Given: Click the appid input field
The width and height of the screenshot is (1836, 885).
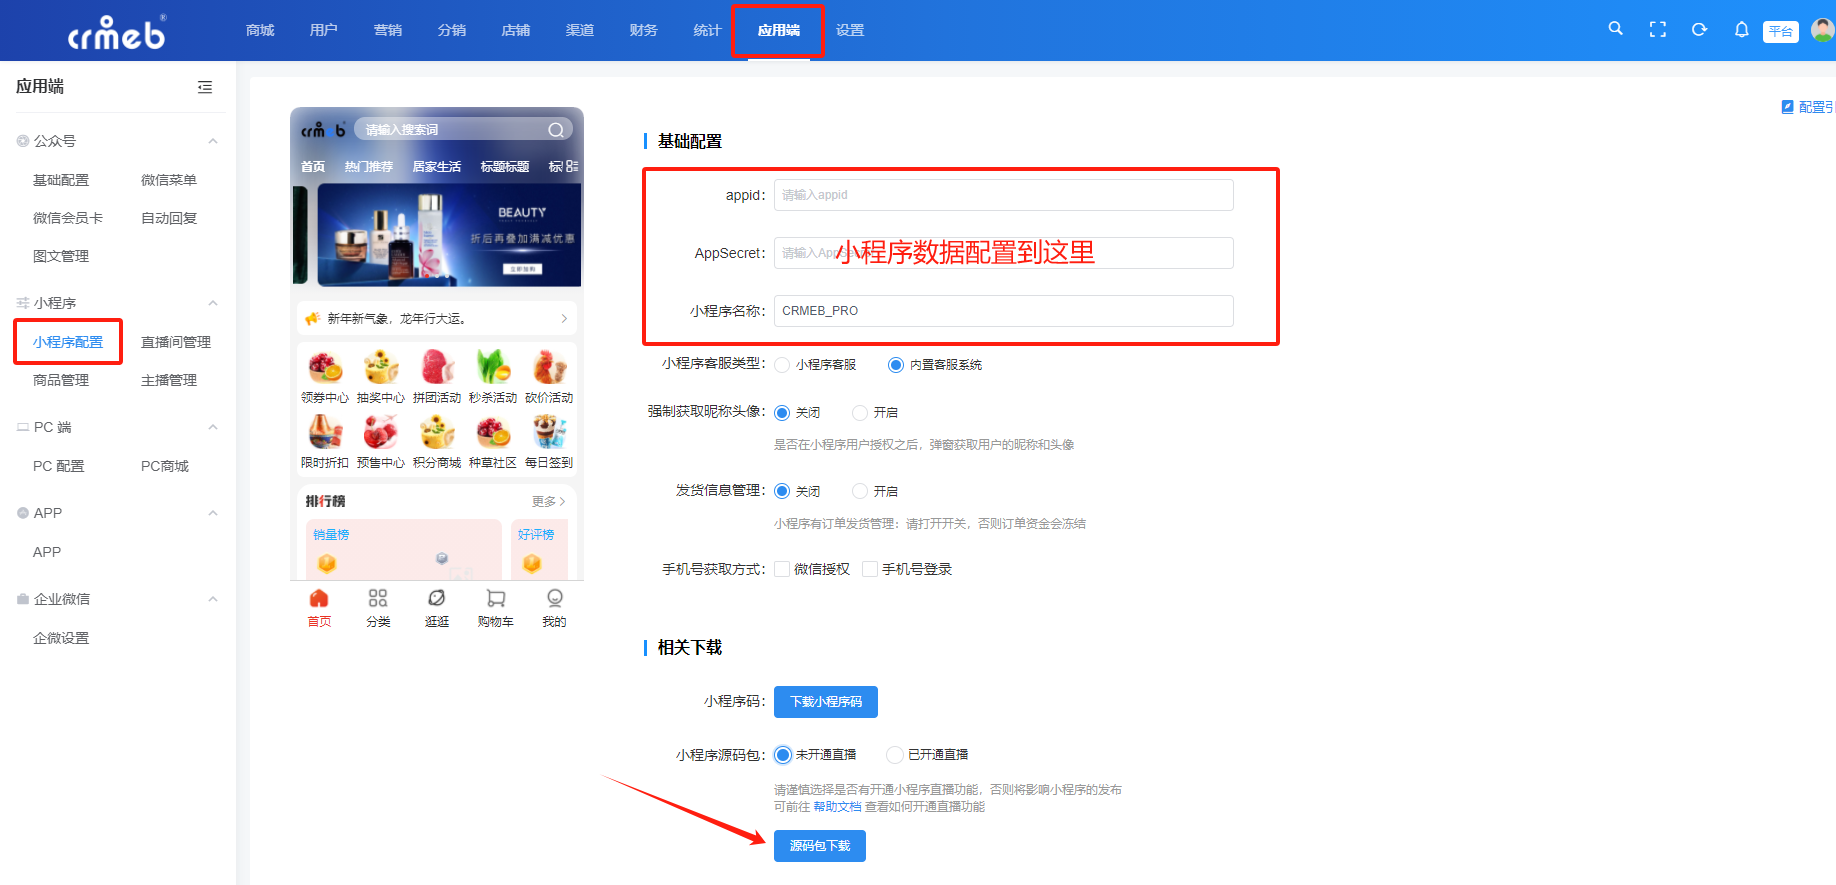Looking at the screenshot, I should pyautogui.click(x=1003, y=195).
